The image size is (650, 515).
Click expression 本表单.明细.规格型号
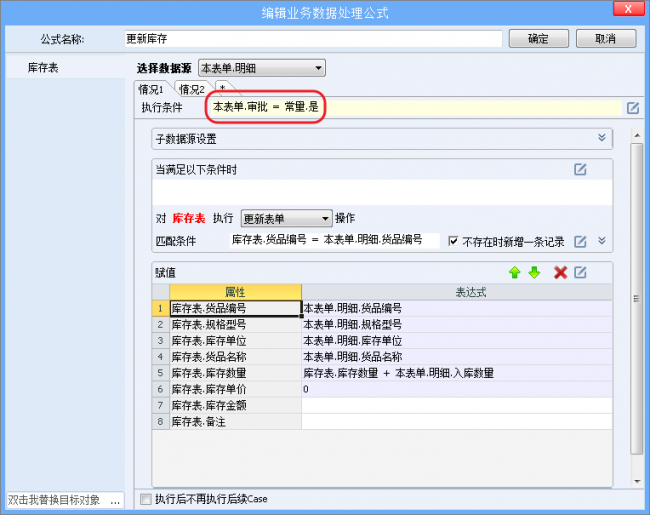tap(457, 324)
